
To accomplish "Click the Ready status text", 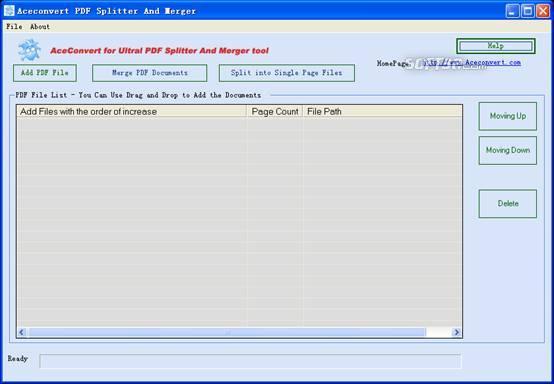I will point(18,359).
